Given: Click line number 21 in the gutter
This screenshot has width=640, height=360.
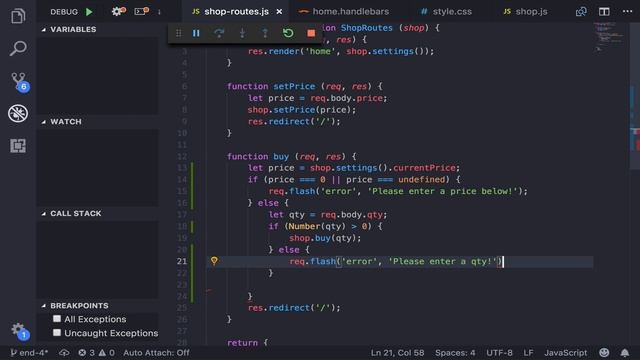Looking at the screenshot, I should [x=182, y=261].
